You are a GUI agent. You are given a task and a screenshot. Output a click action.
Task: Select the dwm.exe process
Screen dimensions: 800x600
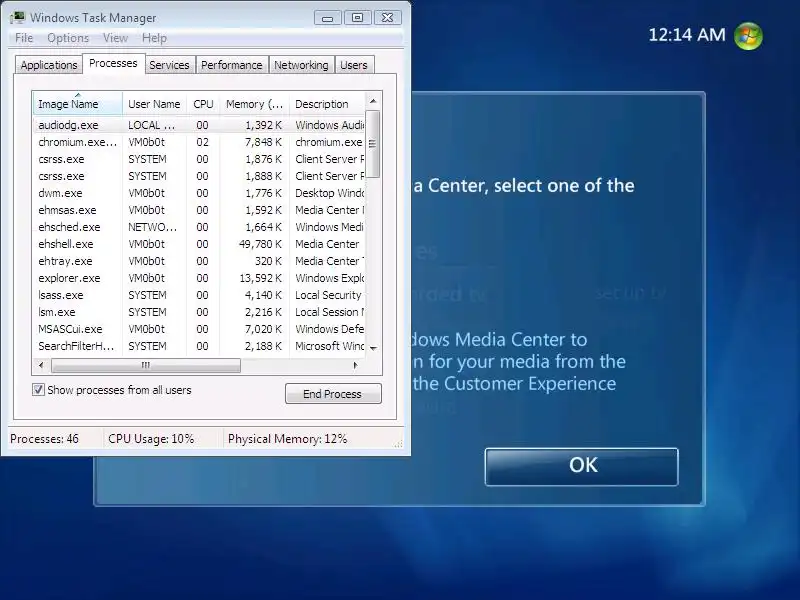point(199,193)
